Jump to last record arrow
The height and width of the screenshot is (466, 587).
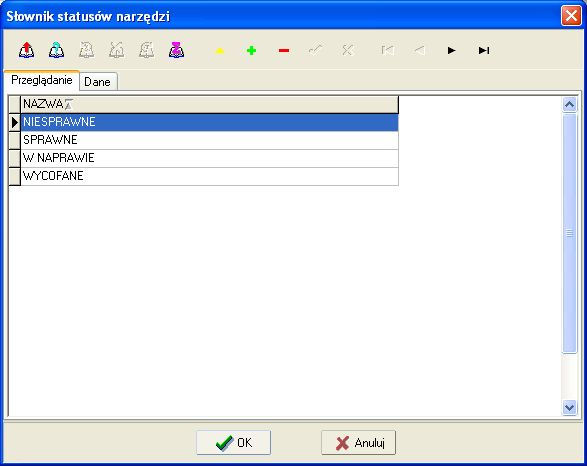pos(484,50)
